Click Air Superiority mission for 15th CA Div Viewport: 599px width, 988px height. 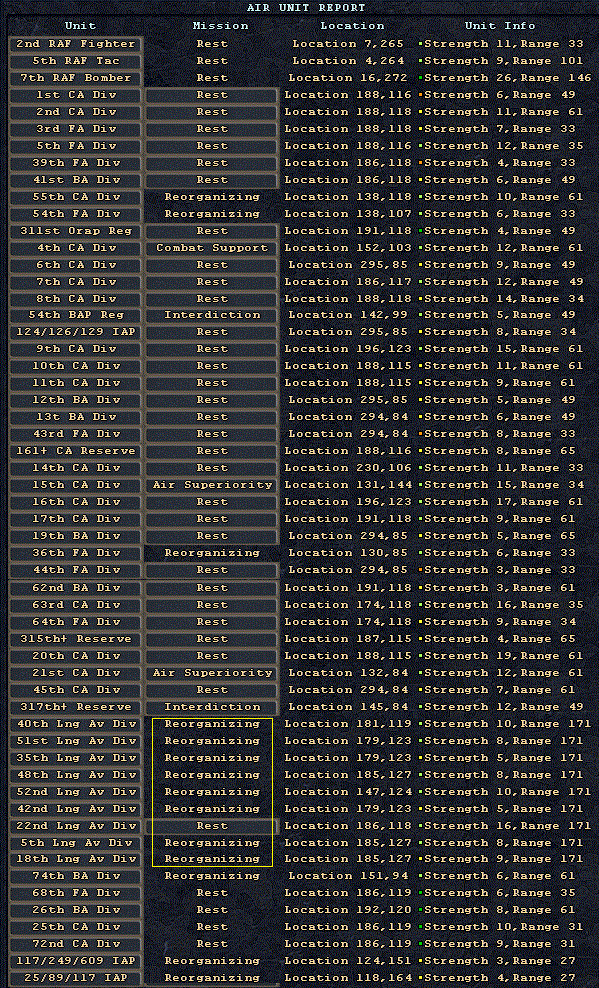pyautogui.click(x=212, y=485)
